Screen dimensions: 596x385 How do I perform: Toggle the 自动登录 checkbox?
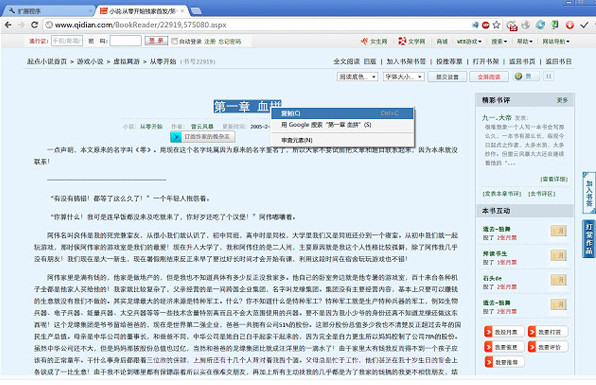(x=174, y=41)
